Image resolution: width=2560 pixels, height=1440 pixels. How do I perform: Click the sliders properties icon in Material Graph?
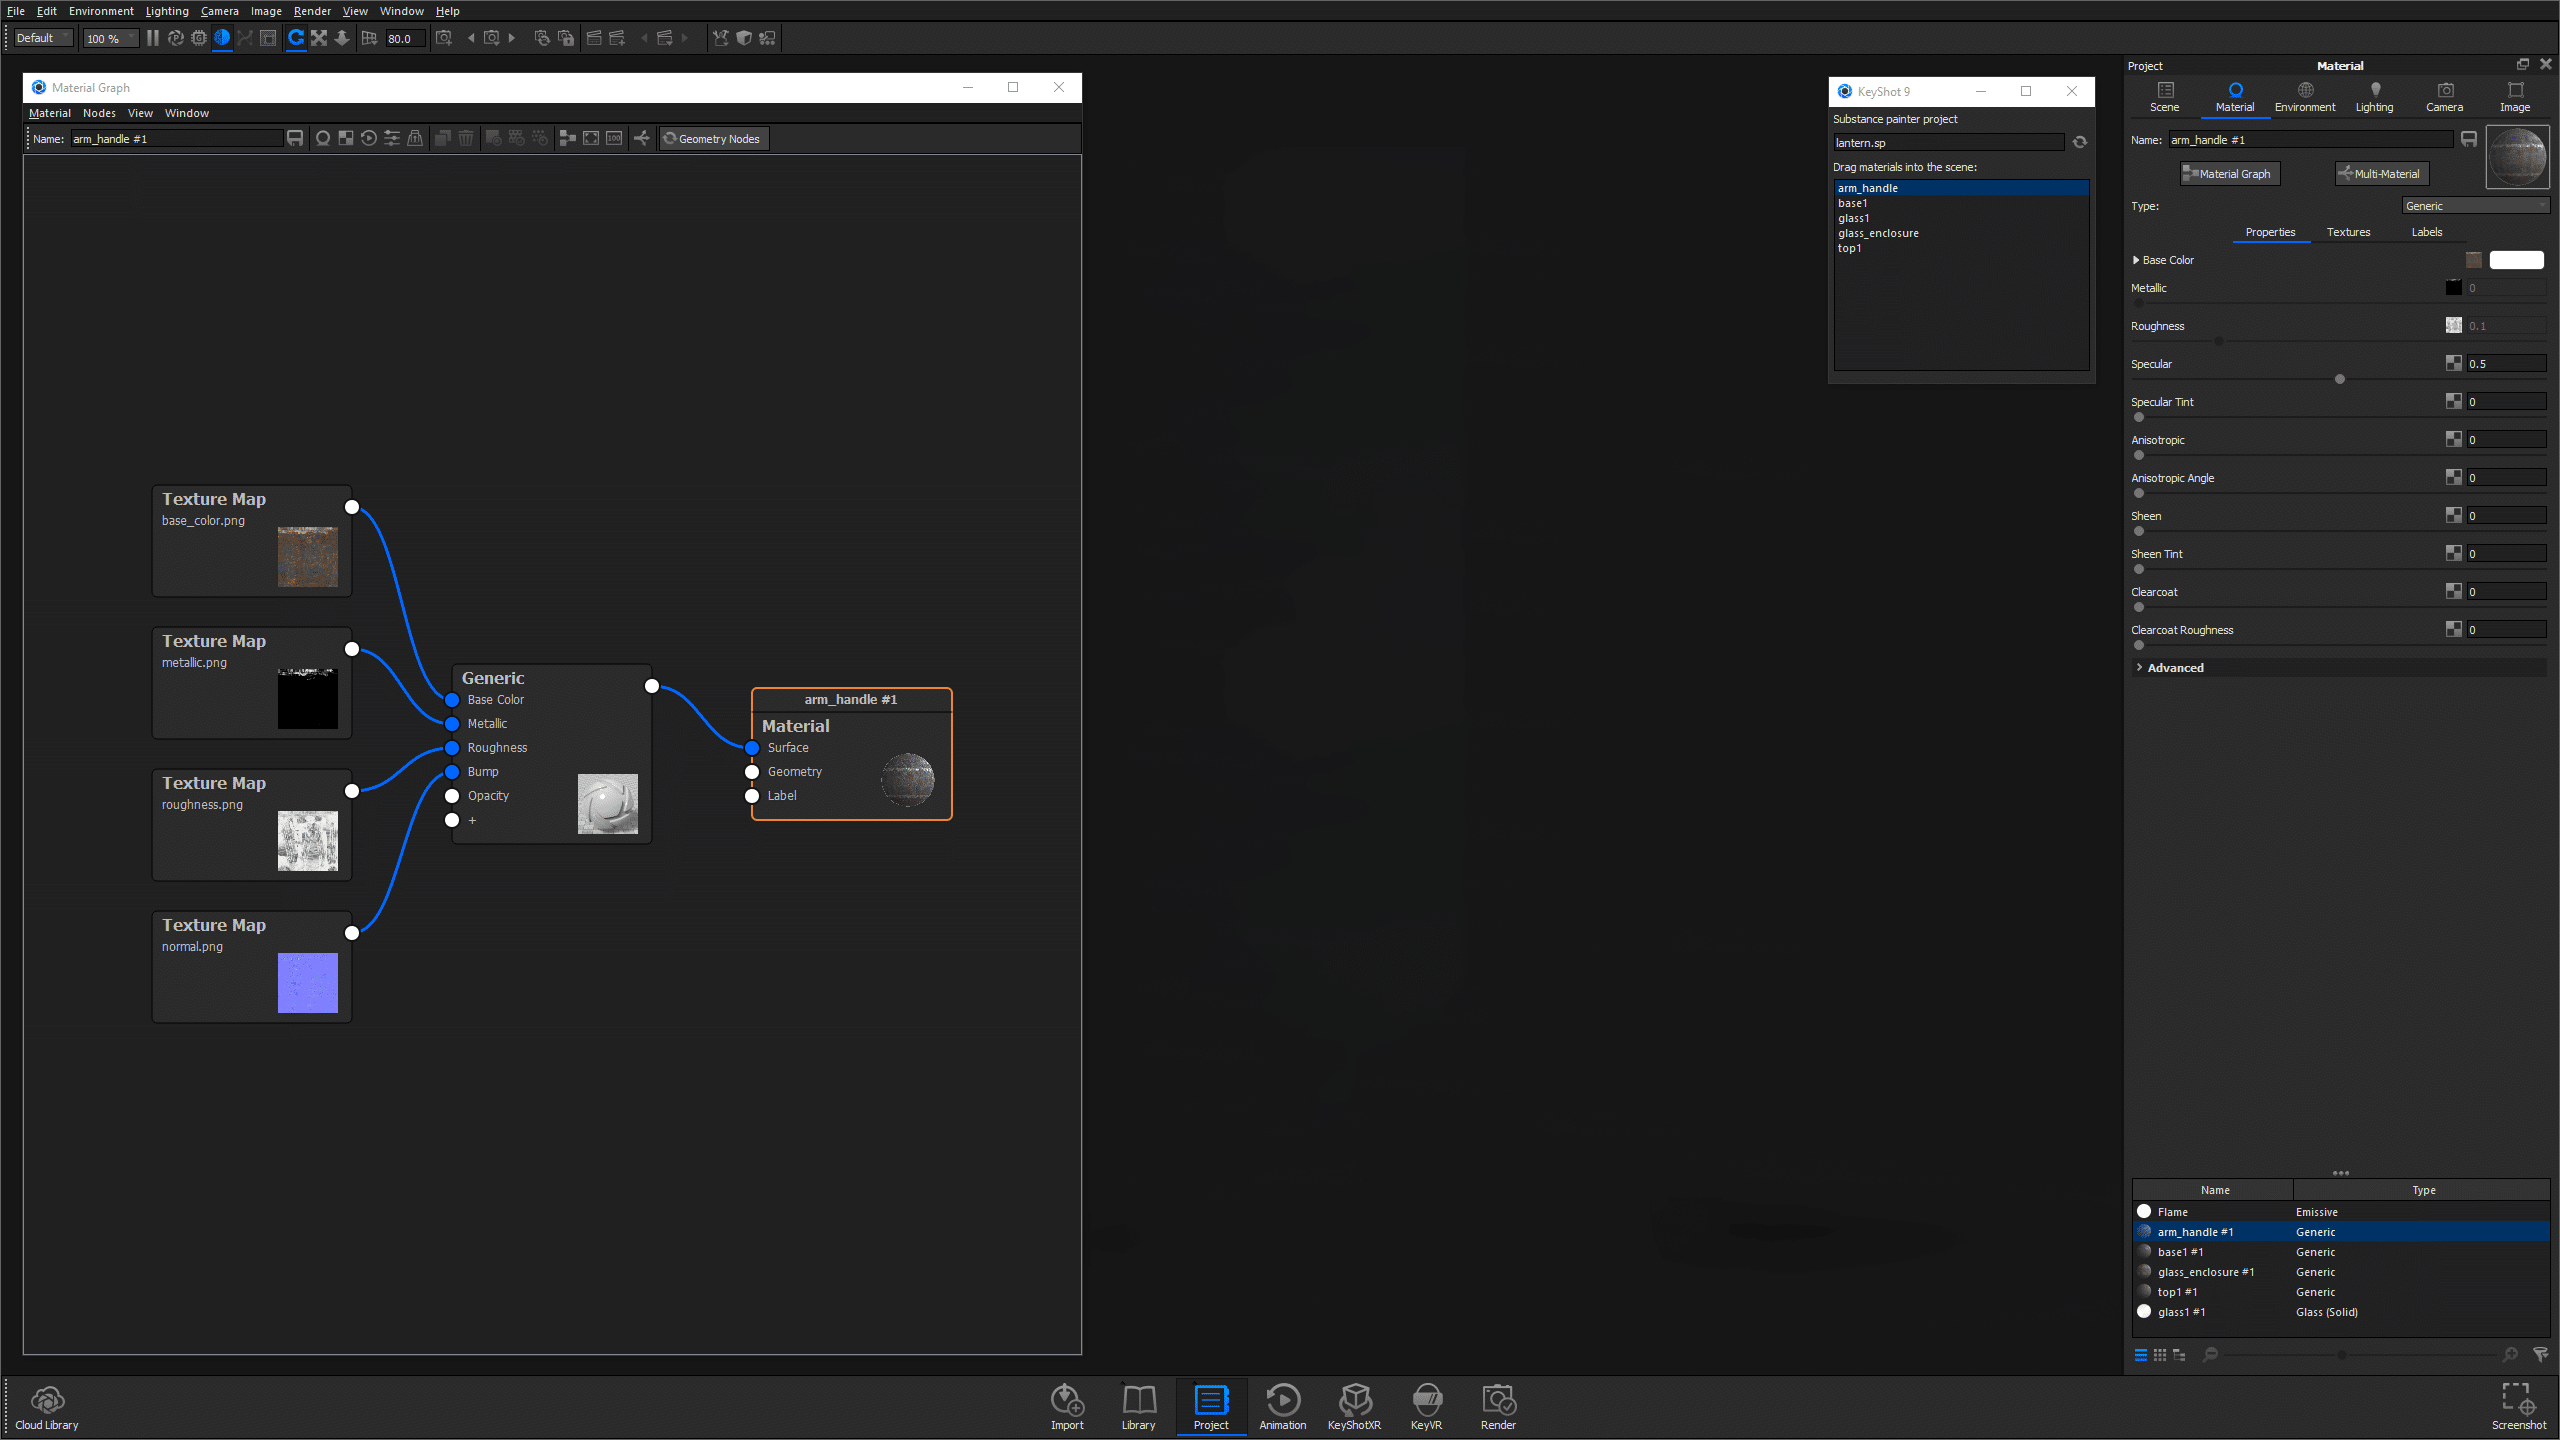[392, 138]
